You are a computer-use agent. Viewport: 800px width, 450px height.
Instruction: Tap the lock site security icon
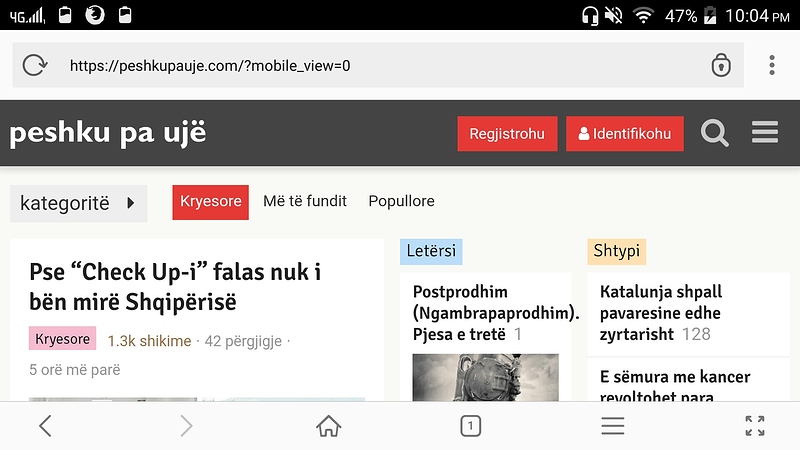click(721, 66)
